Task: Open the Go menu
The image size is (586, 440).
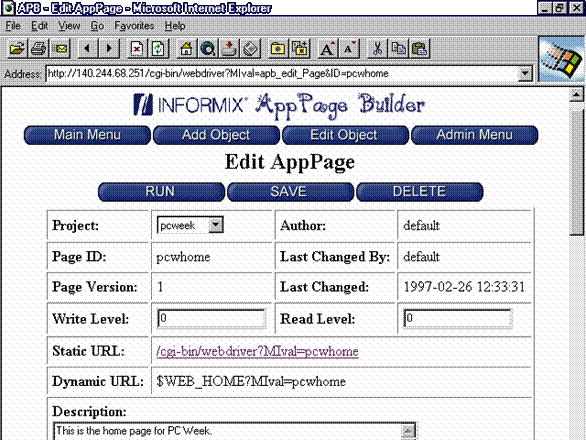Action: 97,26
